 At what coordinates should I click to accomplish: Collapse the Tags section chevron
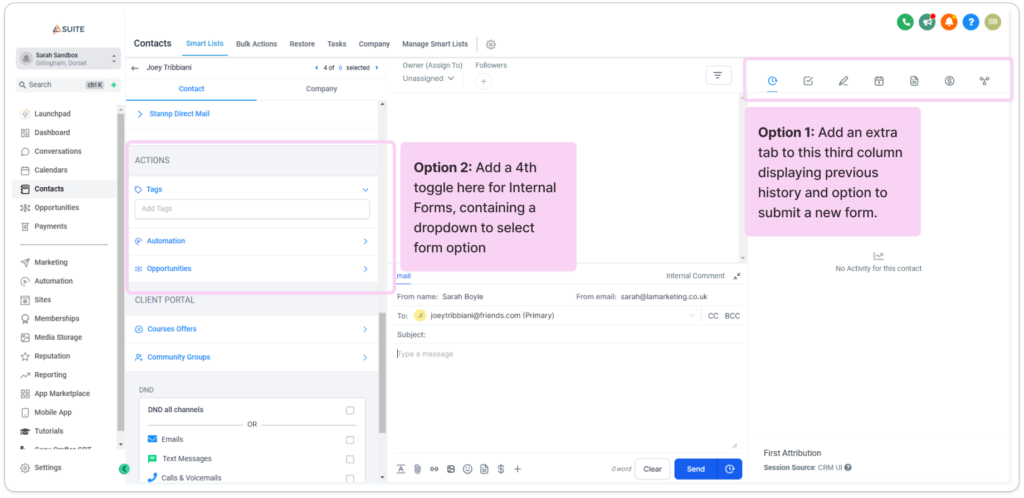pos(365,190)
